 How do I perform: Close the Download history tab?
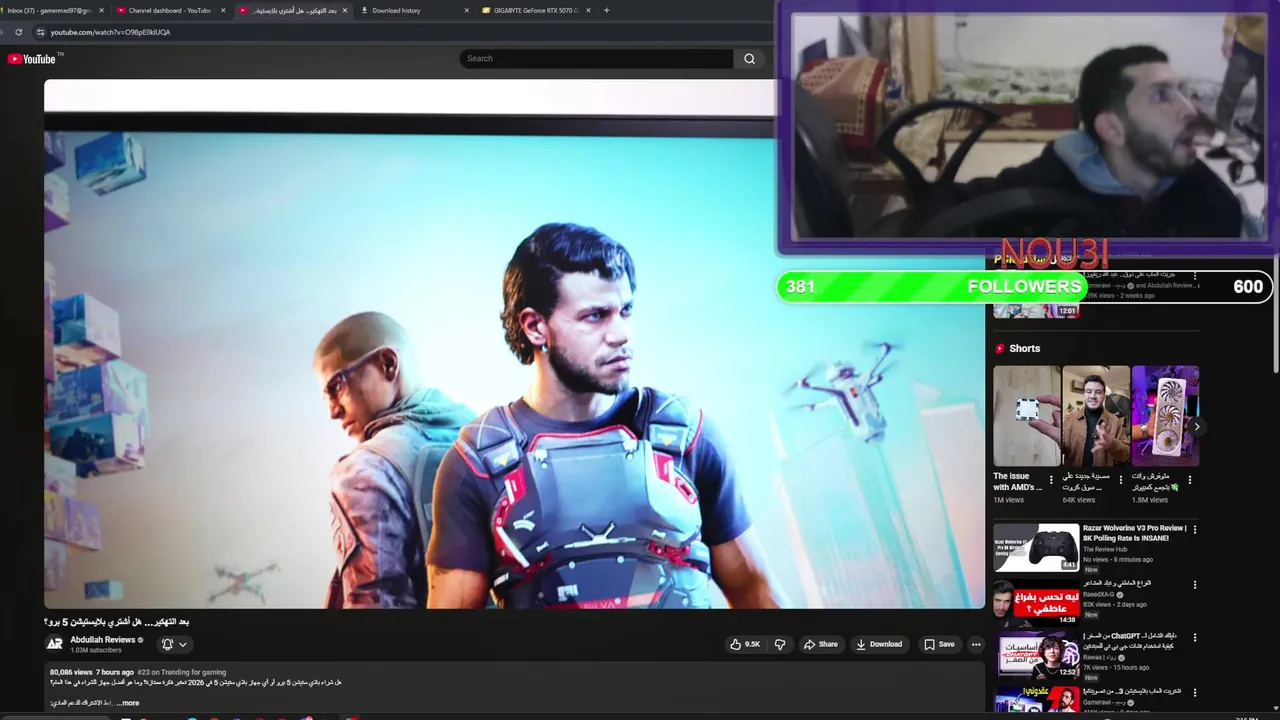coord(466,10)
